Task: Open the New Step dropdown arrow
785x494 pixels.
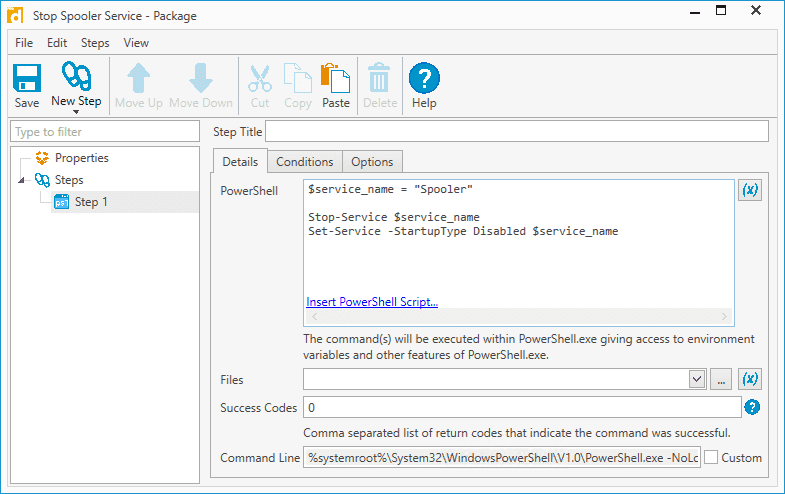Action: 76,112
